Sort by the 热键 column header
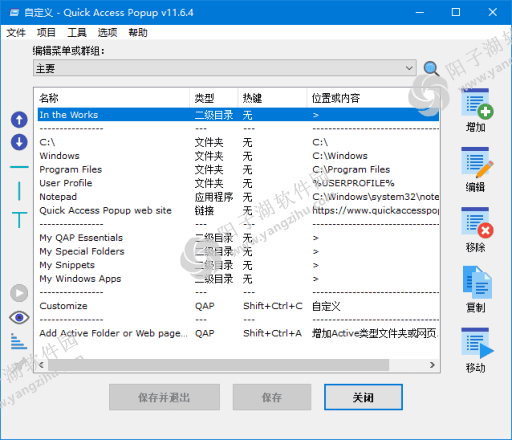 point(272,98)
